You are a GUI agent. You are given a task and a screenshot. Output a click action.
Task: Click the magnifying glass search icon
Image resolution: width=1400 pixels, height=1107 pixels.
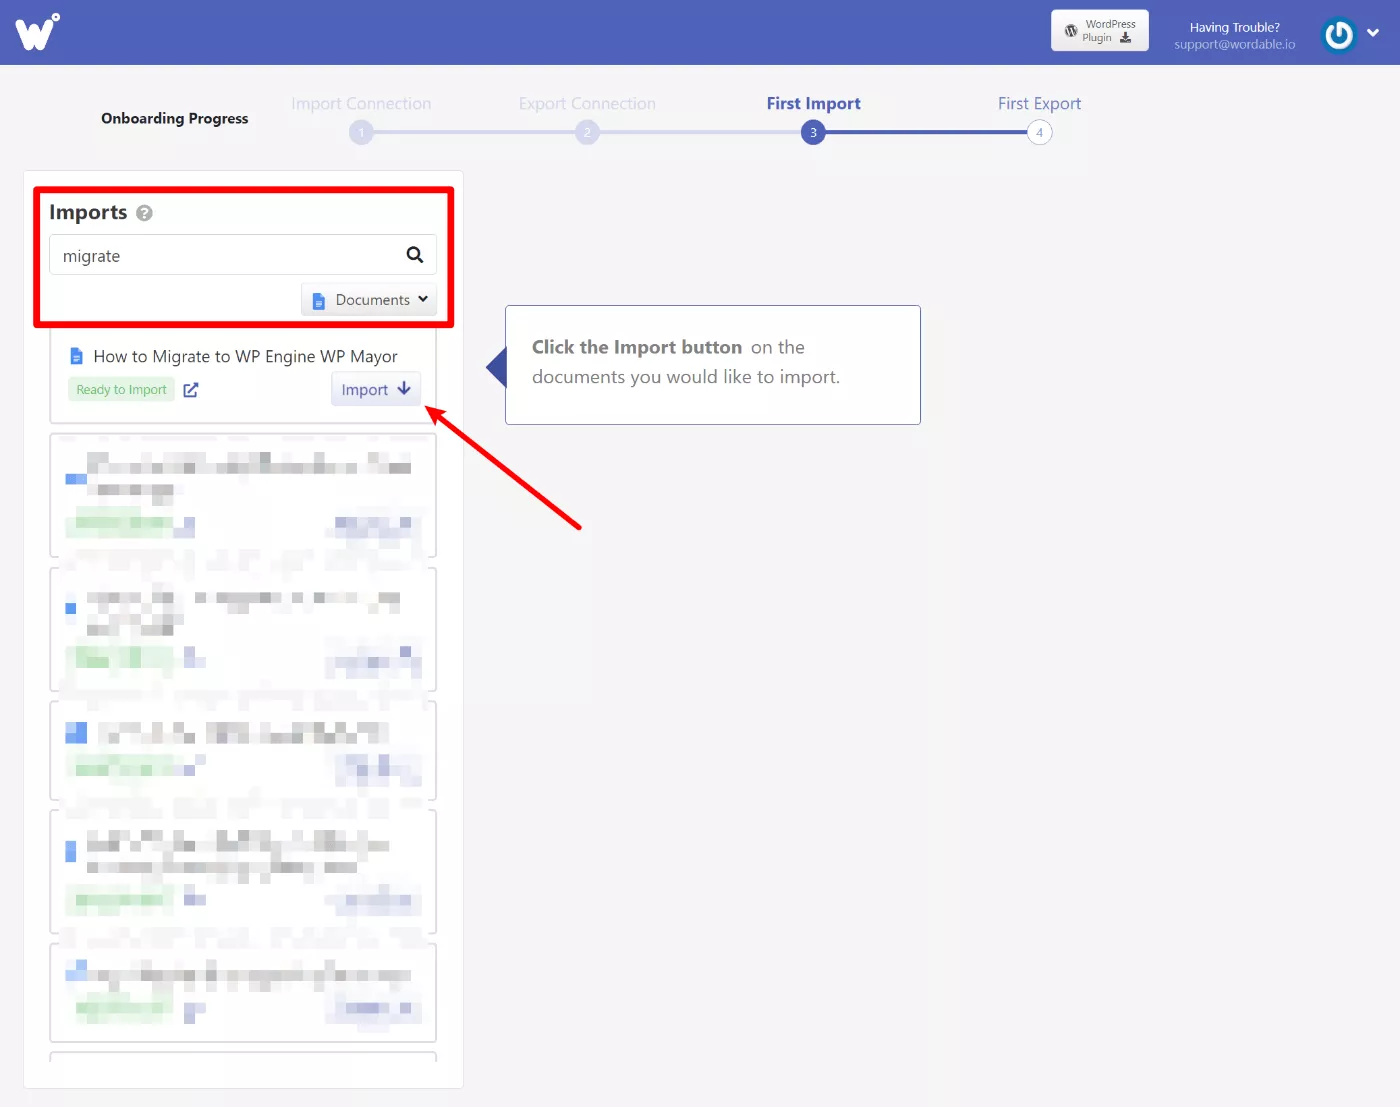click(415, 255)
